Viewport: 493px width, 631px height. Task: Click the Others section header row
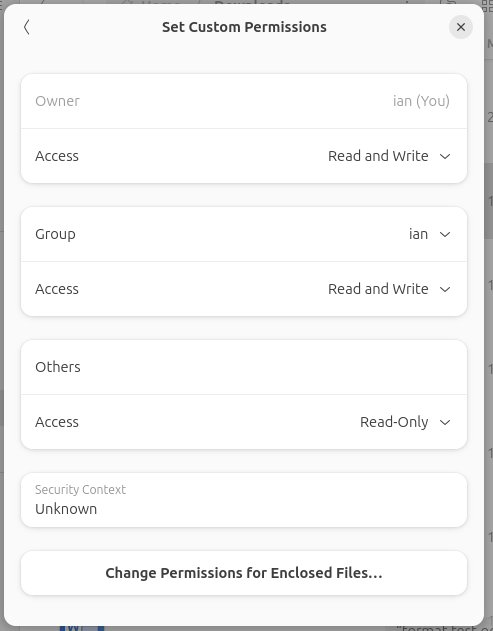click(244, 367)
